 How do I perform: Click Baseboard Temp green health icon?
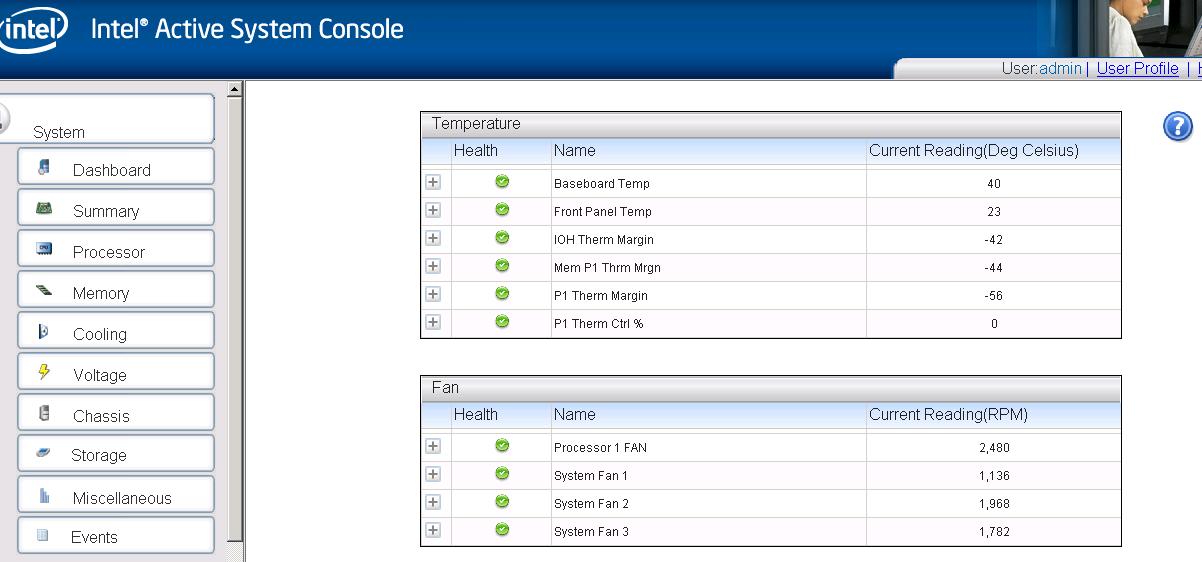[502, 182]
